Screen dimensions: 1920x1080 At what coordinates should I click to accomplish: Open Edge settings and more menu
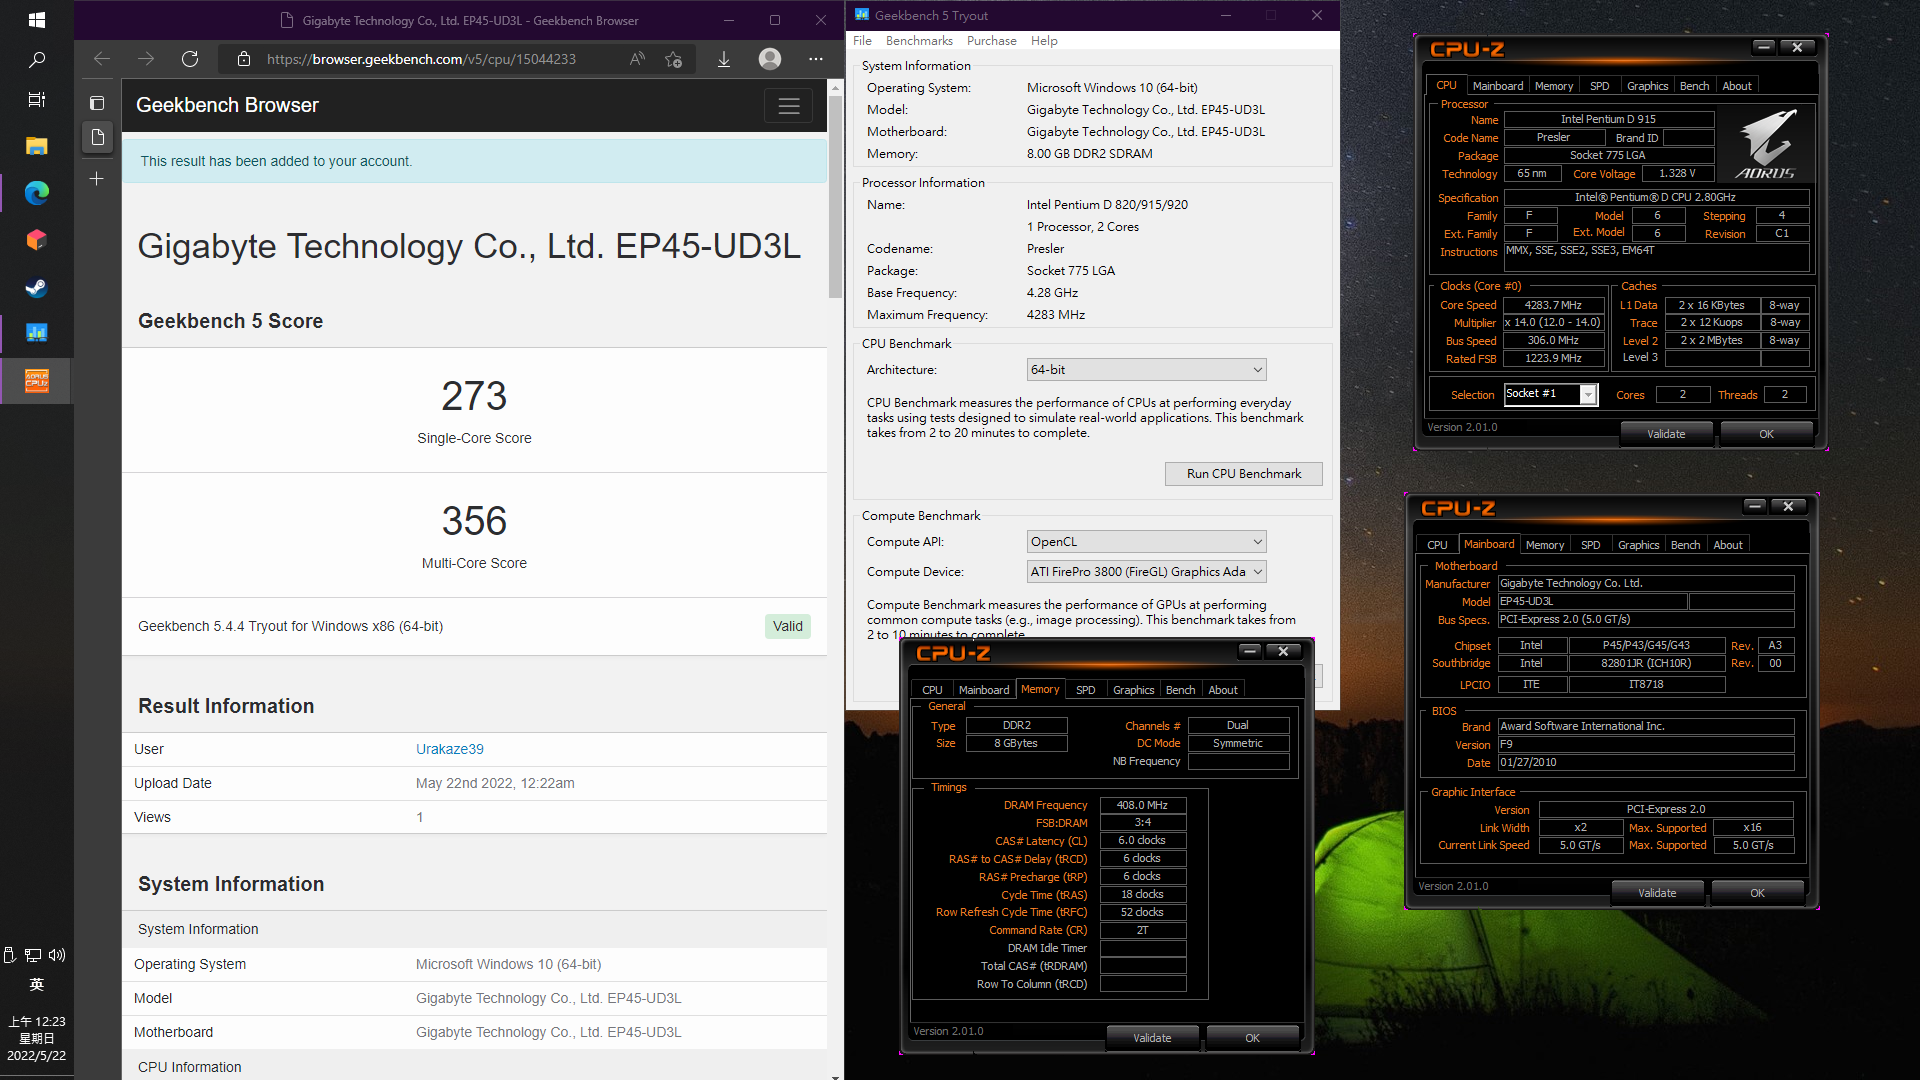pos(816,59)
